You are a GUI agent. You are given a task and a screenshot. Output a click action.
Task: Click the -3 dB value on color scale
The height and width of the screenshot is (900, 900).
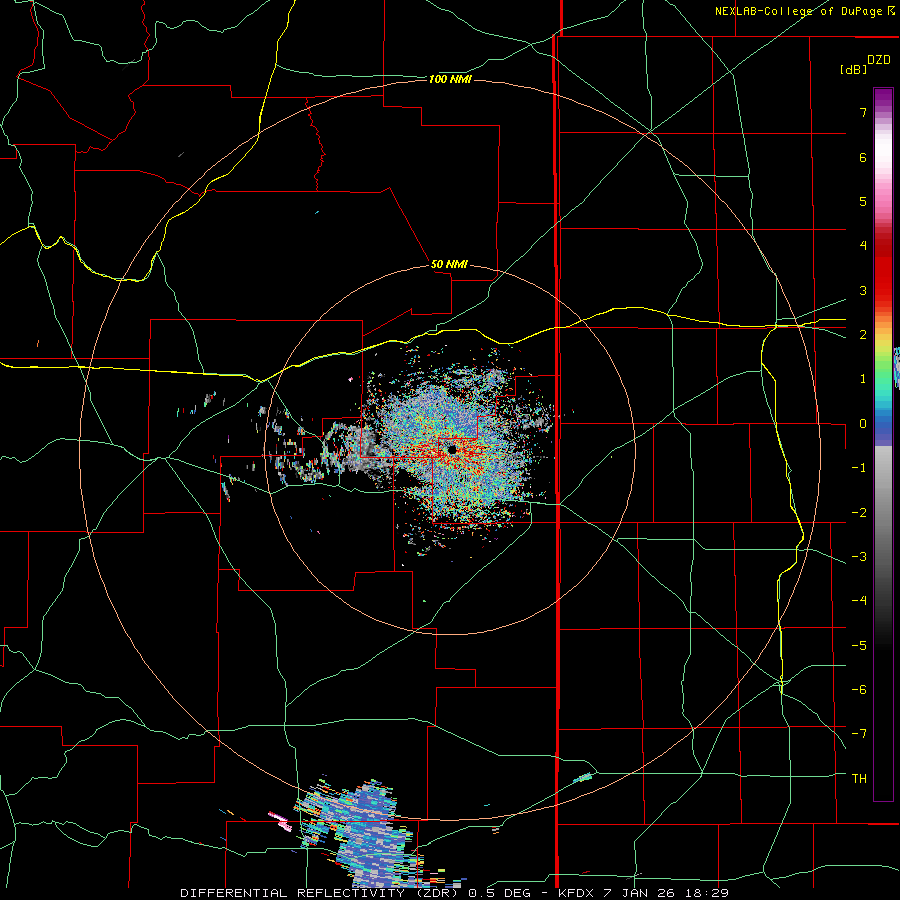(859, 557)
